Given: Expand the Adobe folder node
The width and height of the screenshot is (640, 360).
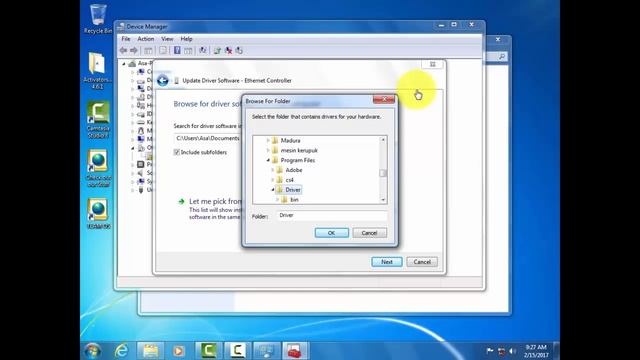Looking at the screenshot, I should tap(273, 170).
